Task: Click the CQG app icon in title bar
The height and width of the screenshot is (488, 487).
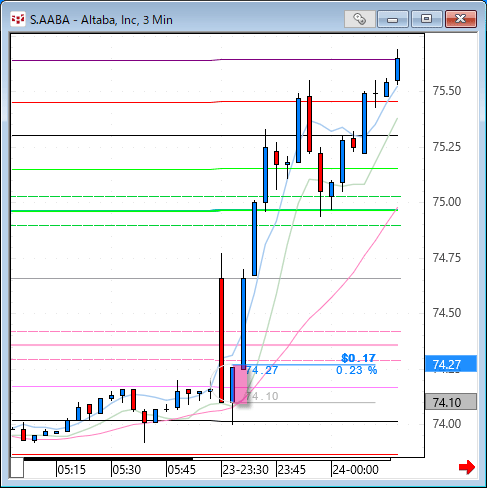Action: coord(18,19)
